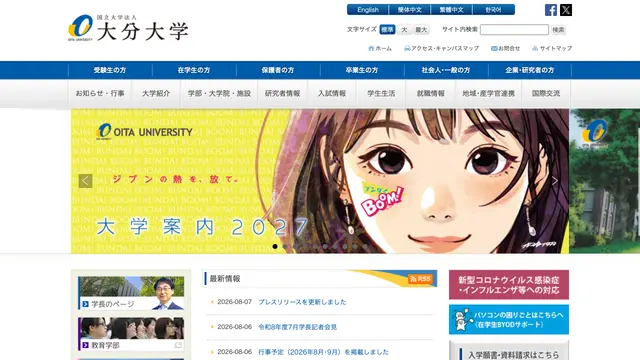Click the Oita University logo

tap(128, 28)
